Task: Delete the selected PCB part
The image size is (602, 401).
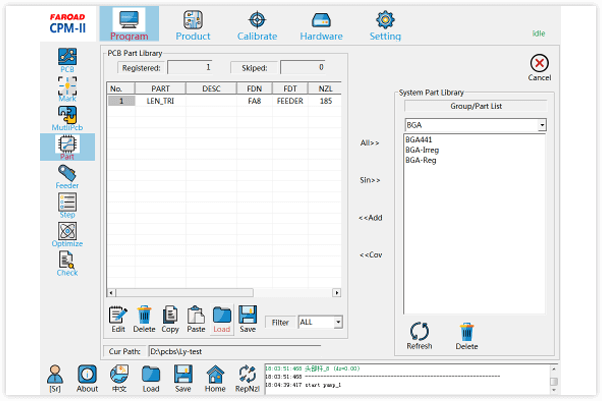Action: click(x=144, y=319)
